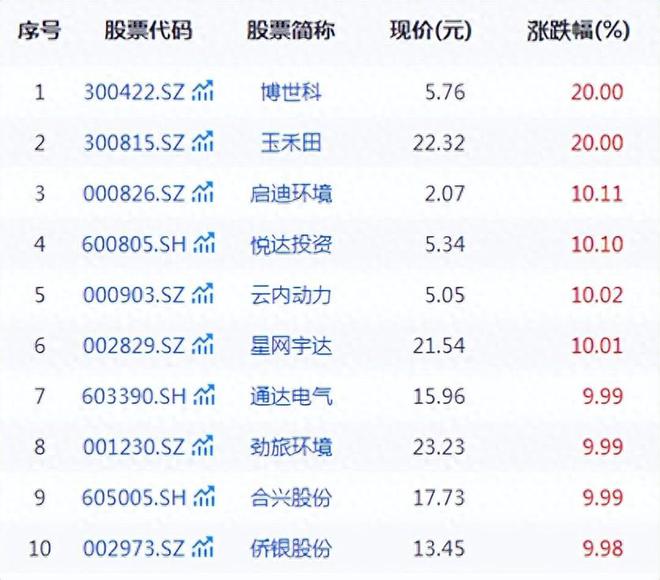Open chart icon beside 600805.SH
660x580 pixels.
[204, 244]
